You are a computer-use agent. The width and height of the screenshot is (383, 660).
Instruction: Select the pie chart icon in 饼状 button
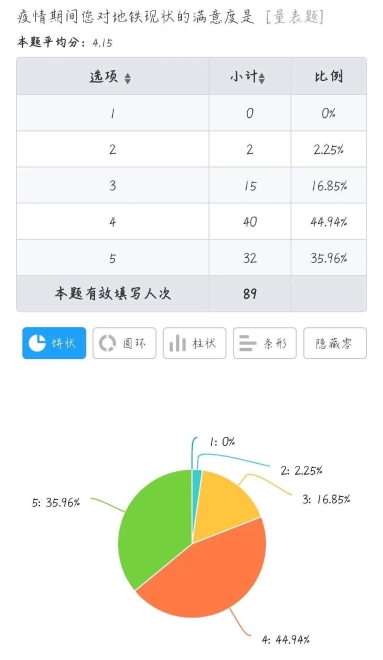(x=37, y=343)
